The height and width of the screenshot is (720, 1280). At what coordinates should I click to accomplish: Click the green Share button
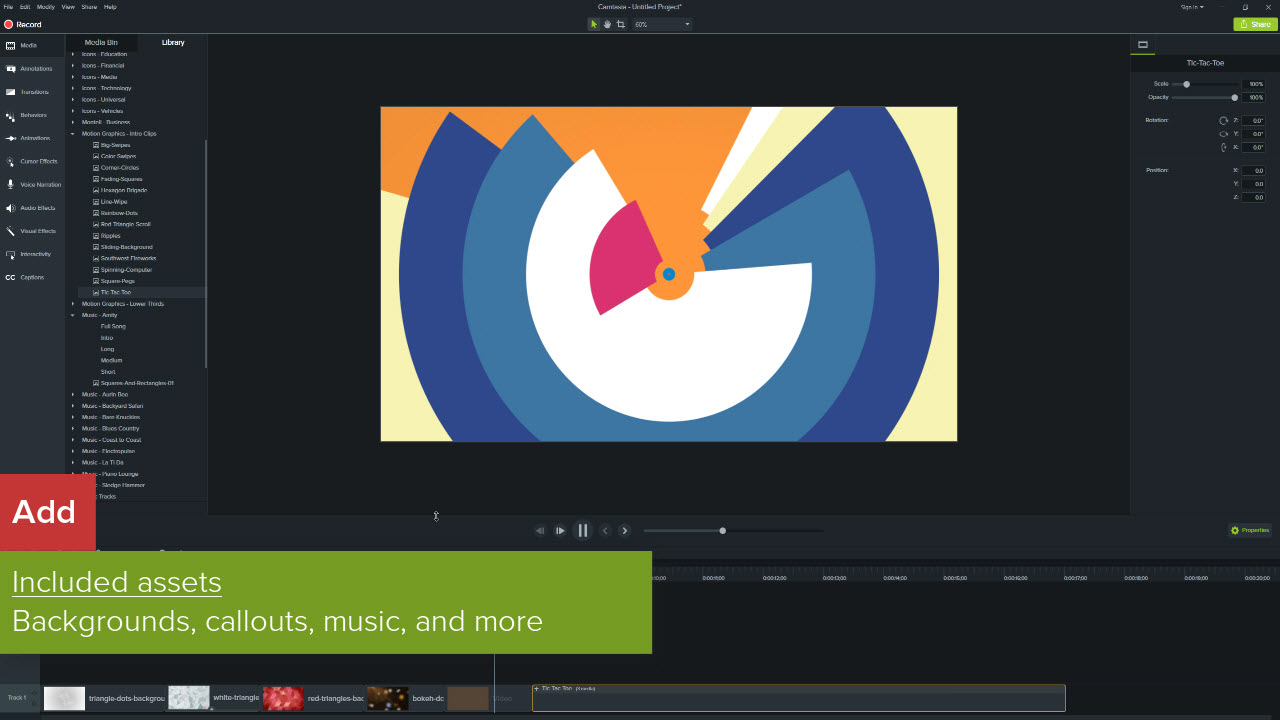pos(1254,23)
